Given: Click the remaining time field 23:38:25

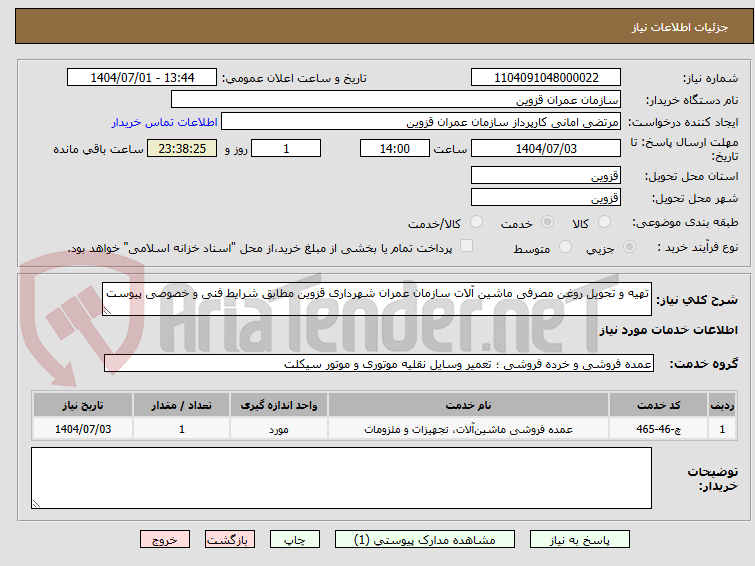Looking at the screenshot, I should (x=182, y=148).
